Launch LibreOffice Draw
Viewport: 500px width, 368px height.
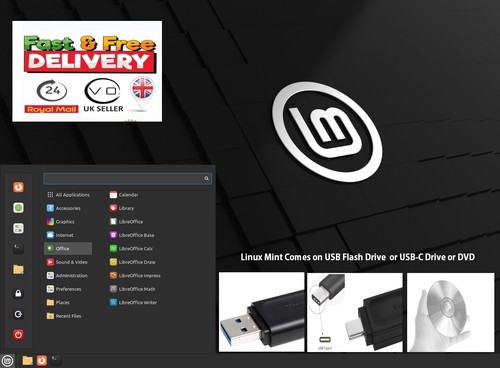(x=132, y=262)
